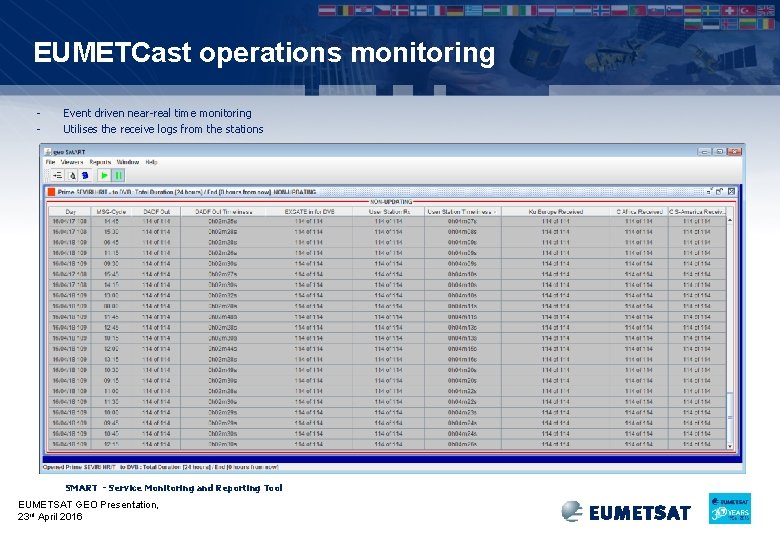Maximize the geo SMART window
The image size is (780, 540).
[x=719, y=151]
